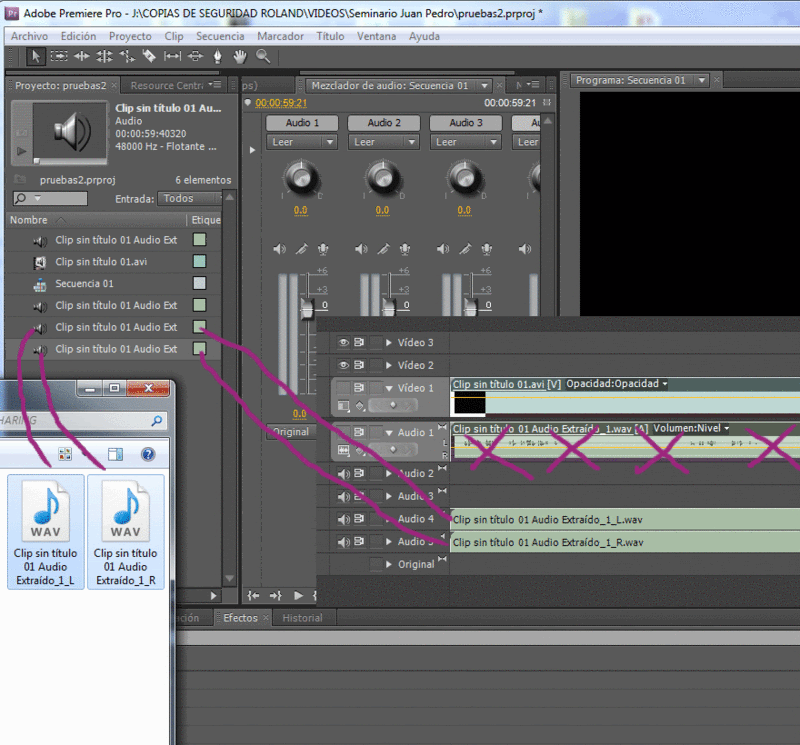Solo the Audio 3 mixer channel

point(465,249)
